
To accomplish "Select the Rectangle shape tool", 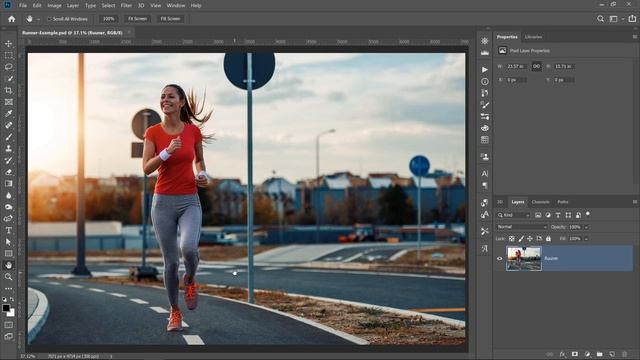I will tap(9, 253).
